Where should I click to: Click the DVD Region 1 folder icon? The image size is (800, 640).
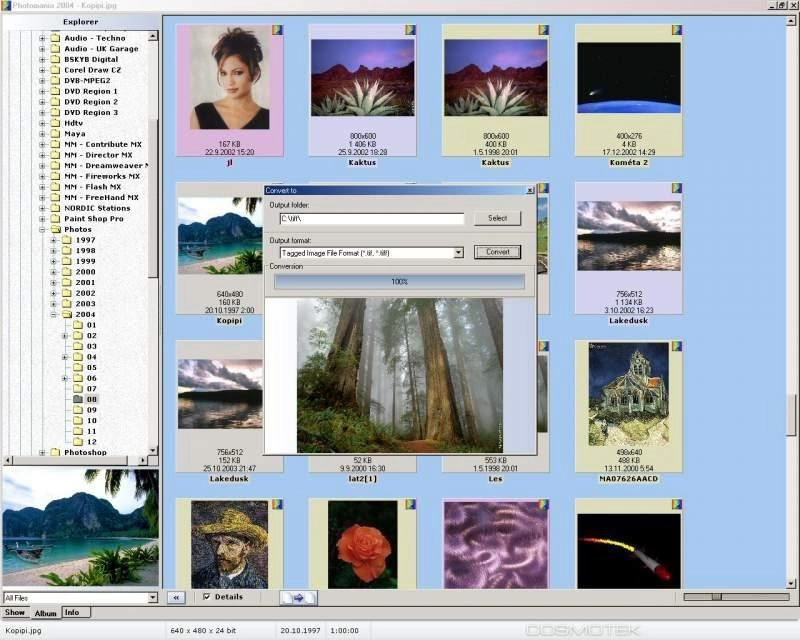(x=55, y=91)
